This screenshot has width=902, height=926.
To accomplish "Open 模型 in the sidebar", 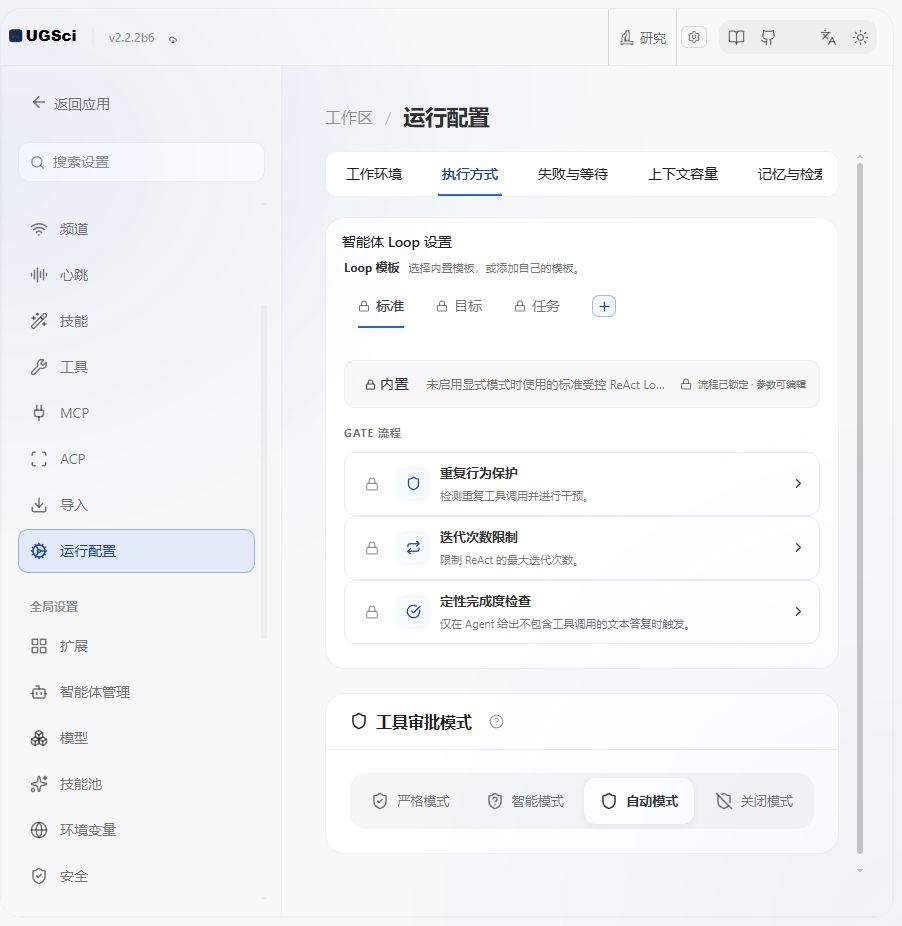I will coord(136,738).
